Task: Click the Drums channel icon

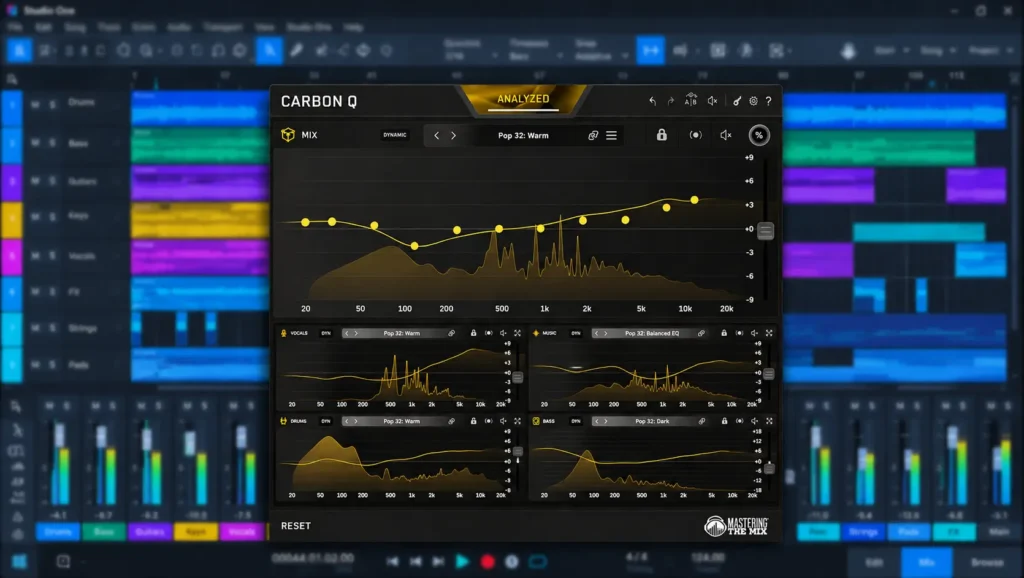Action: click(283, 421)
